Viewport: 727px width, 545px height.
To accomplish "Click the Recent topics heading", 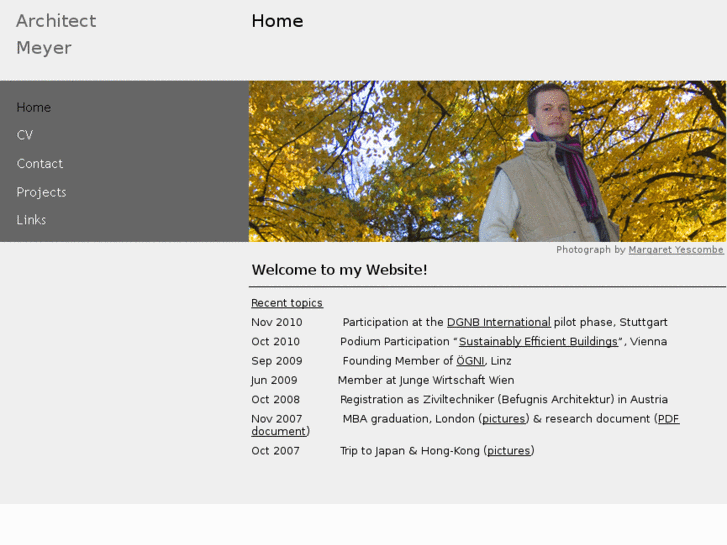I will (x=287, y=303).
